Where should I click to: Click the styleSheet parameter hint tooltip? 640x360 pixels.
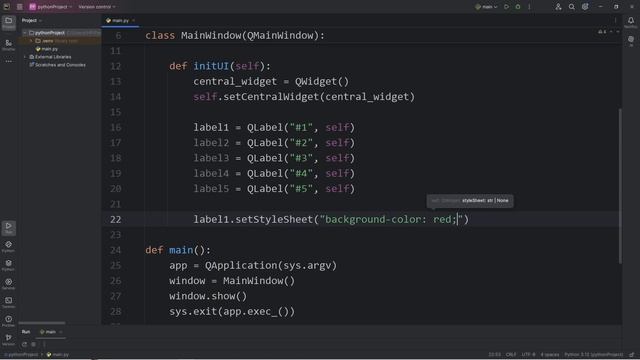tap(470, 200)
